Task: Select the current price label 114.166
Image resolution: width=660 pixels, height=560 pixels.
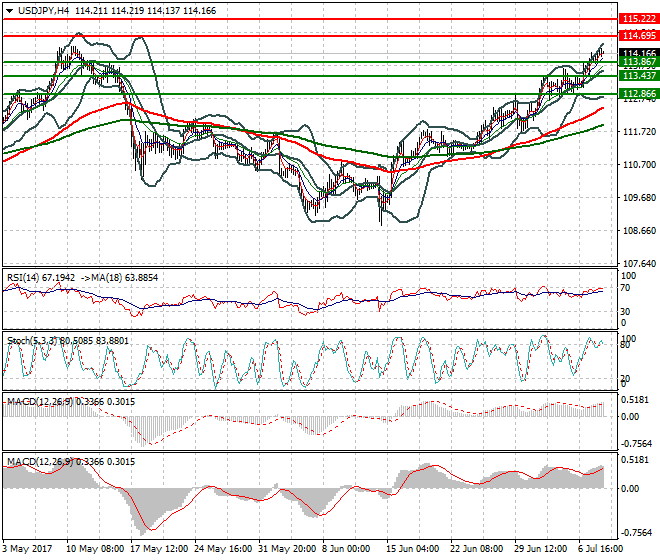Action: (639, 53)
